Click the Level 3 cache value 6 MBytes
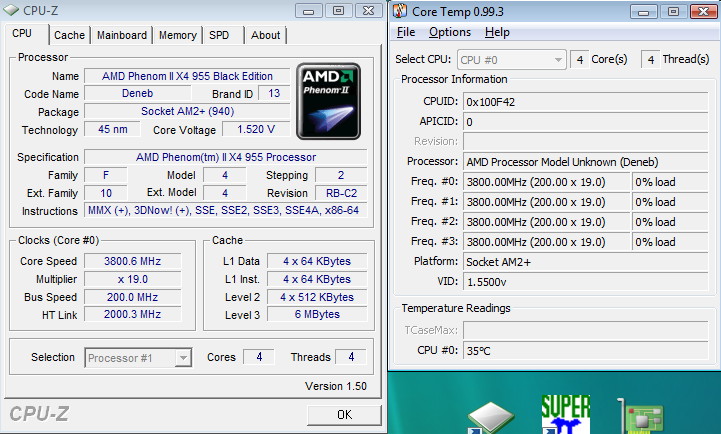Image resolution: width=721 pixels, height=434 pixels. (x=317, y=314)
